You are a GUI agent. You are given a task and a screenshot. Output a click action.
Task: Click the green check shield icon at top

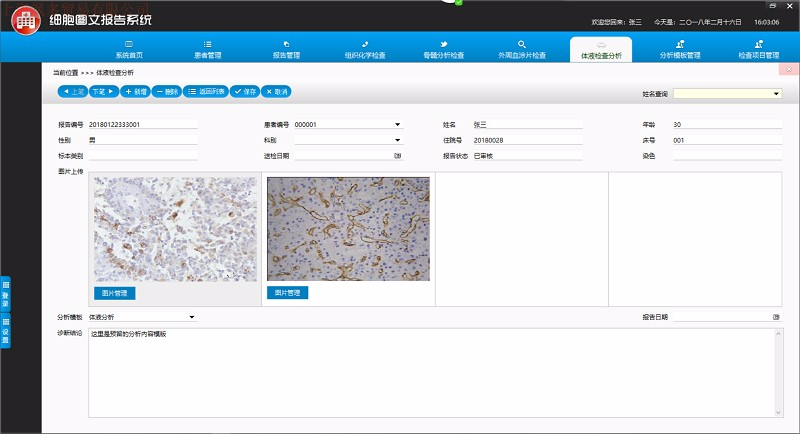(458, 3)
